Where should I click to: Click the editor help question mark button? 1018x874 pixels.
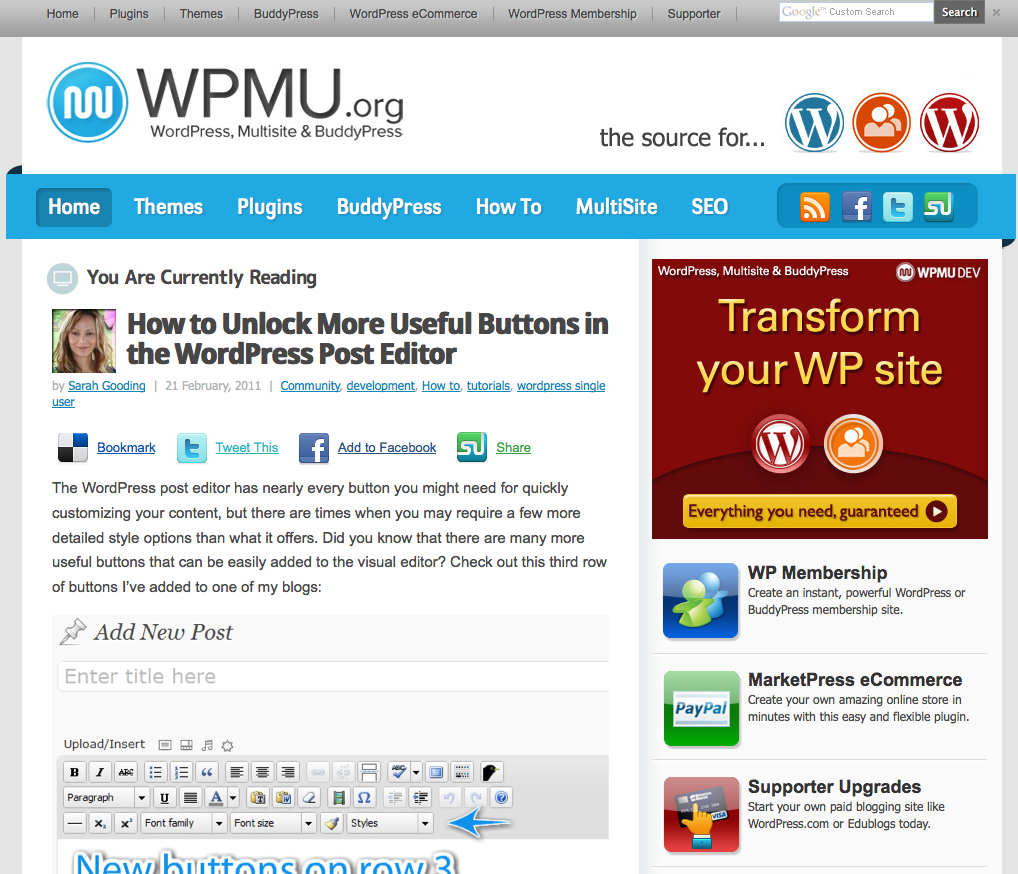pyautogui.click(x=501, y=797)
